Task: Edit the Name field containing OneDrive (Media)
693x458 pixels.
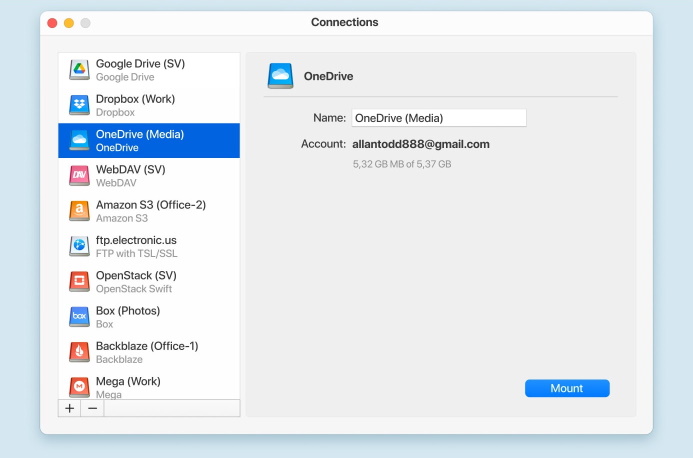Action: pyautogui.click(x=439, y=118)
